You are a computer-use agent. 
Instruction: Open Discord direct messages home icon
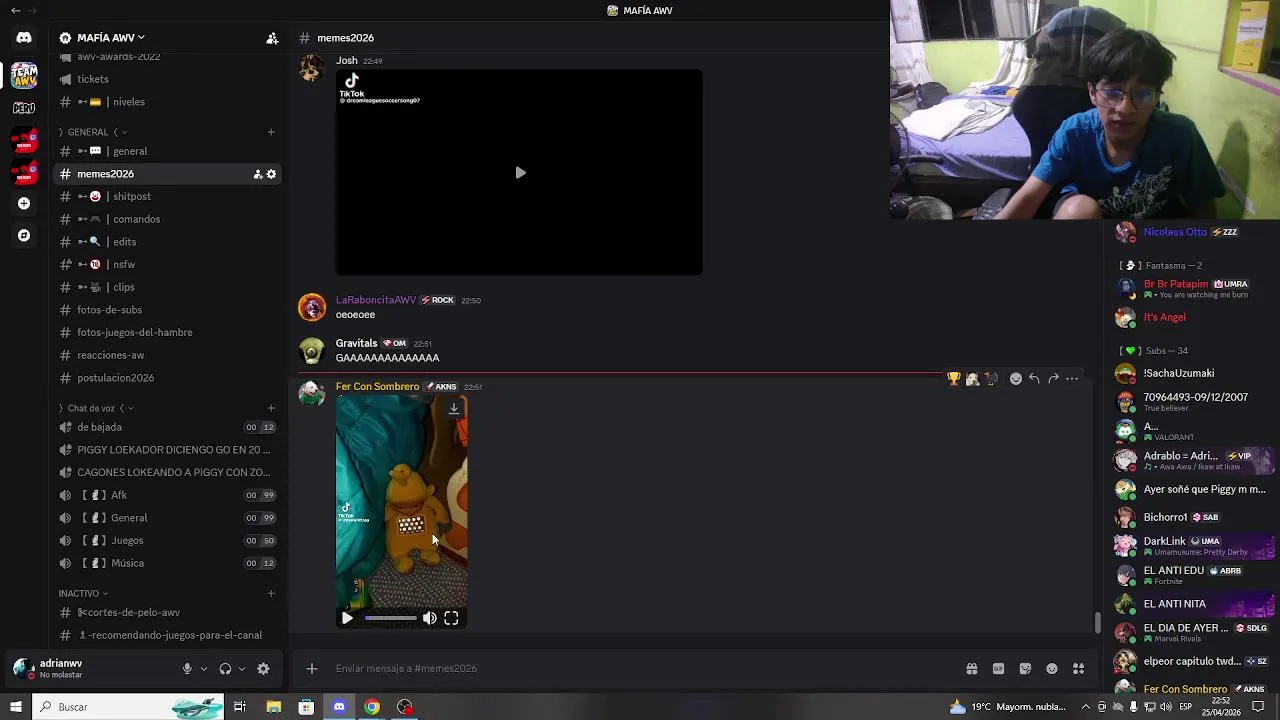tap(24, 38)
